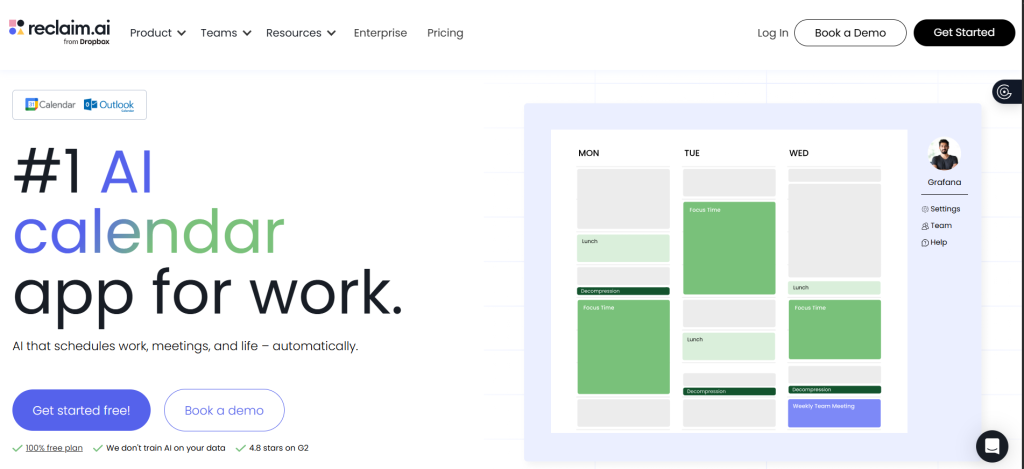The height and width of the screenshot is (469, 1024).
Task: Click the 'from Dropbox' text under logo
Action: pyautogui.click(x=86, y=42)
